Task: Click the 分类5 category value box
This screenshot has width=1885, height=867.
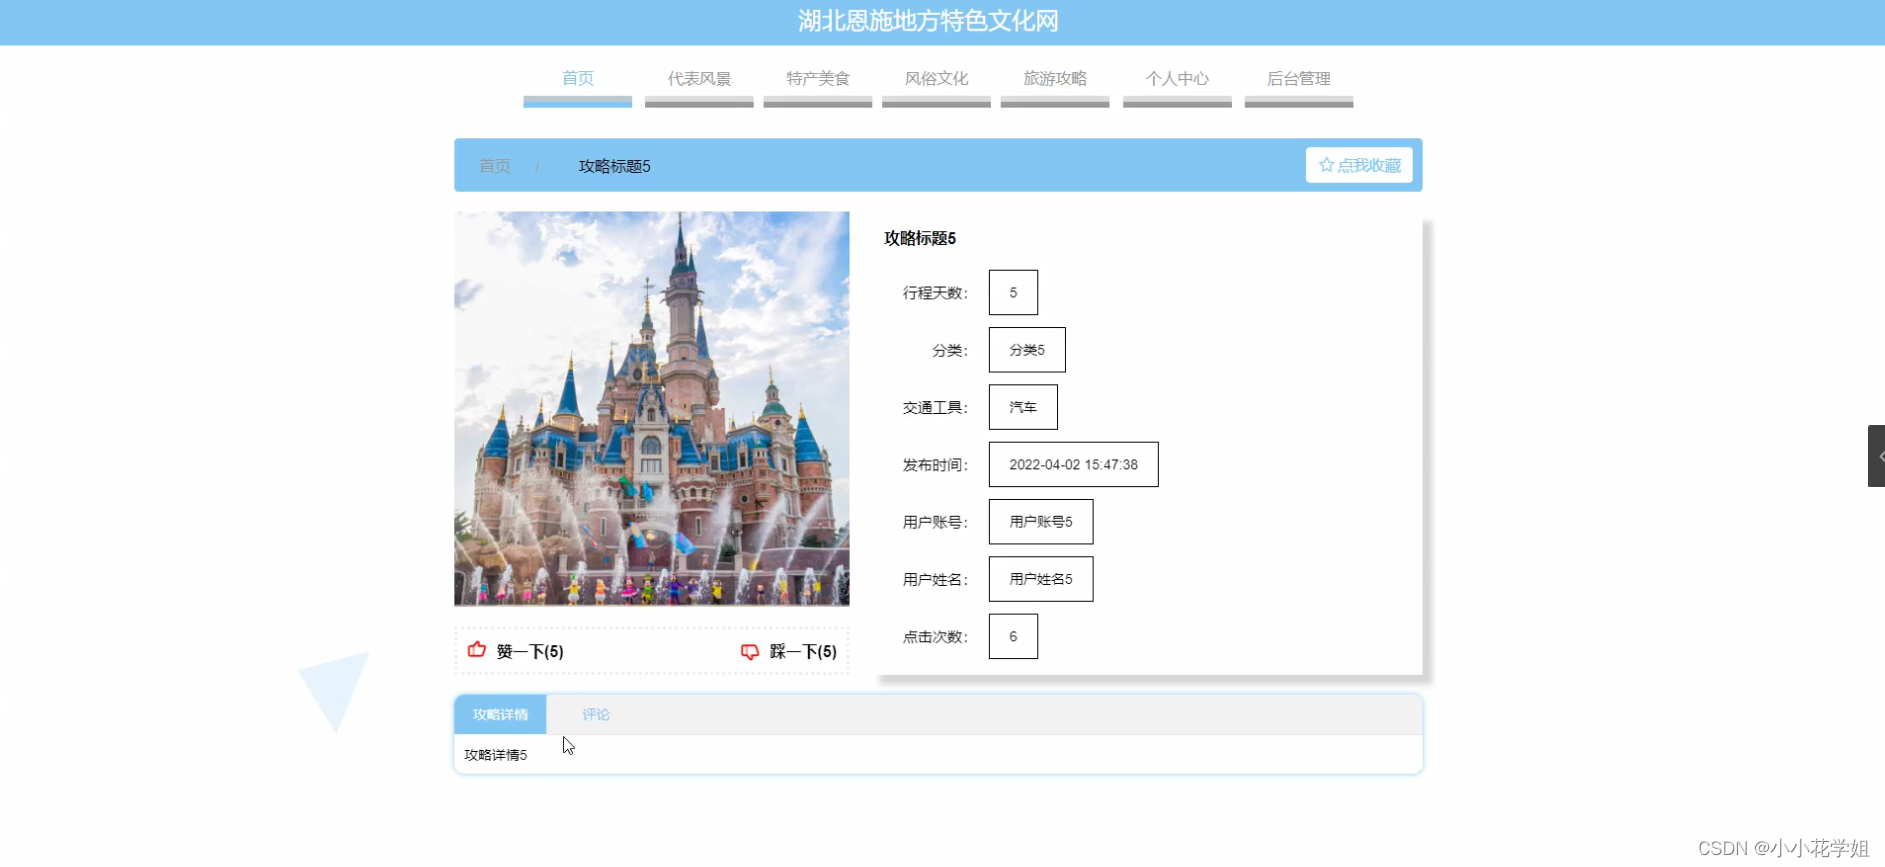Action: 1027,350
